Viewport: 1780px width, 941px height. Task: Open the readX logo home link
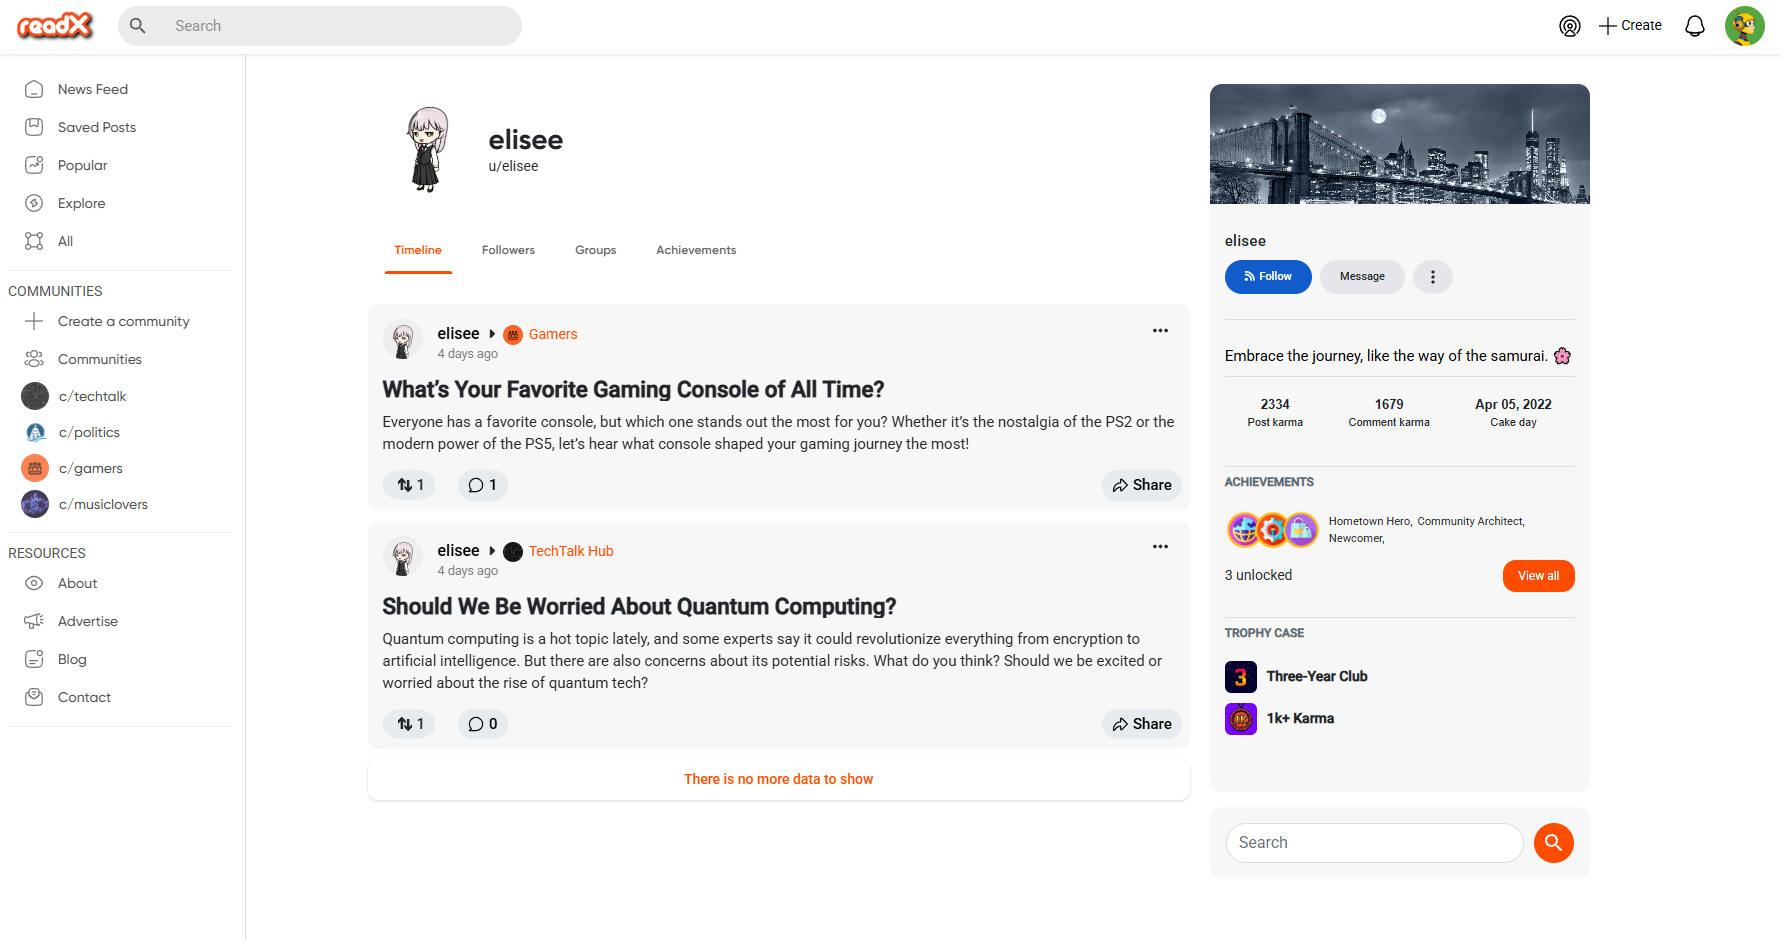point(55,26)
